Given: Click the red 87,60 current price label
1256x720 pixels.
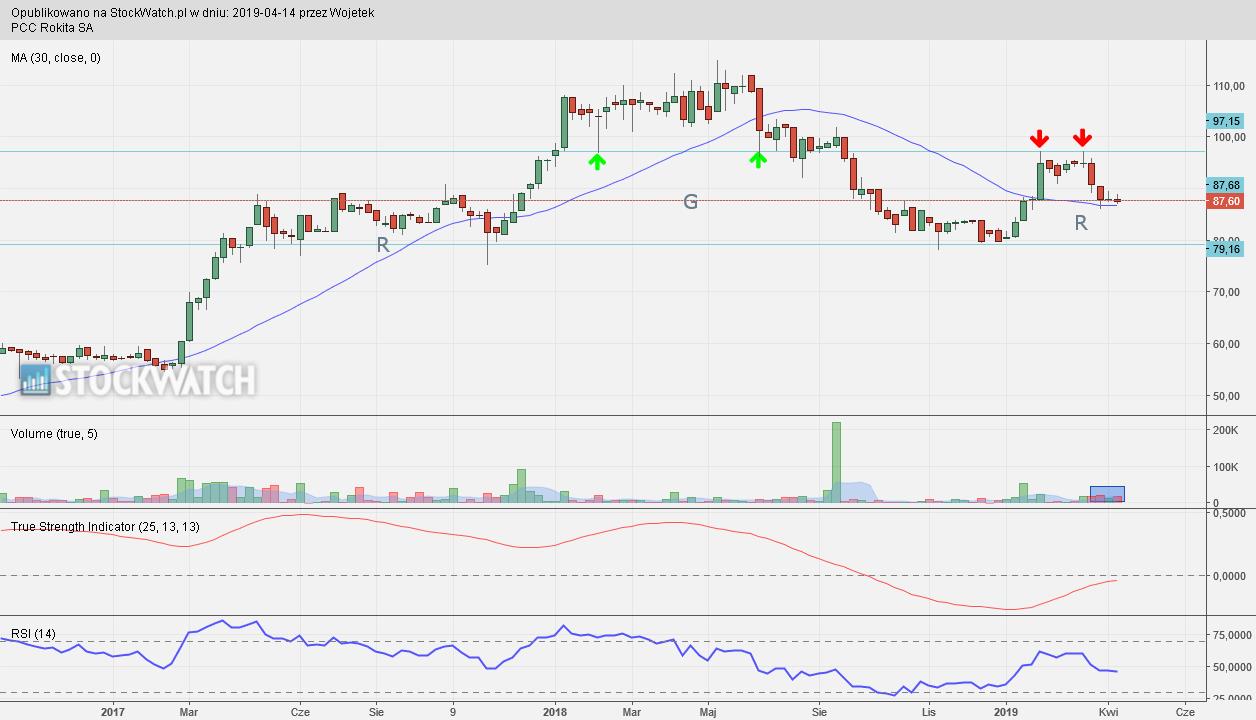Looking at the screenshot, I should 1226,201.
